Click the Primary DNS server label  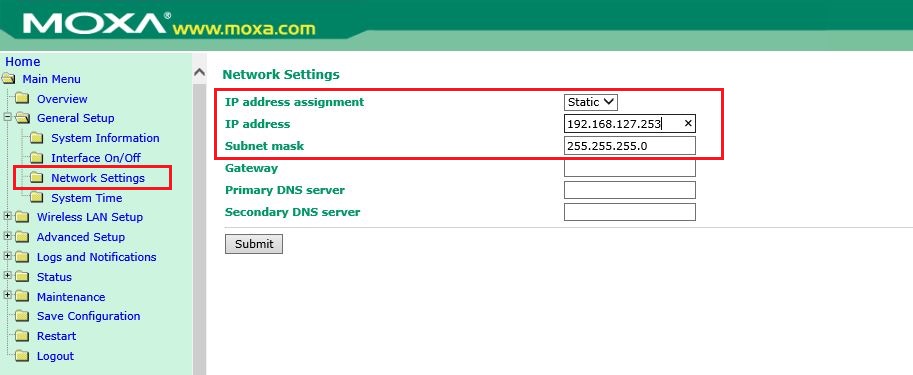[285, 190]
